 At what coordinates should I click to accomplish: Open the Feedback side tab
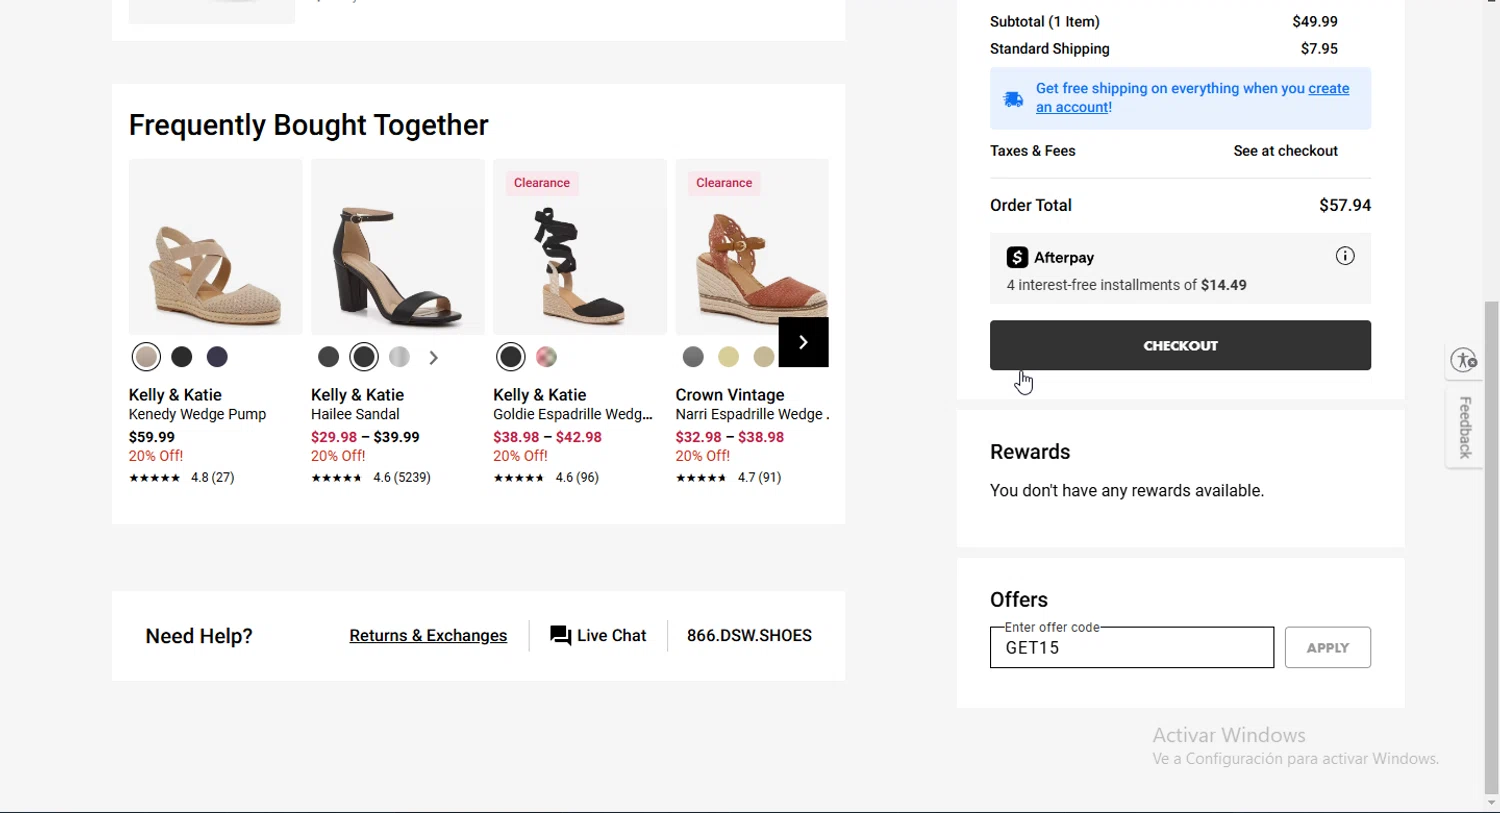click(x=1465, y=428)
